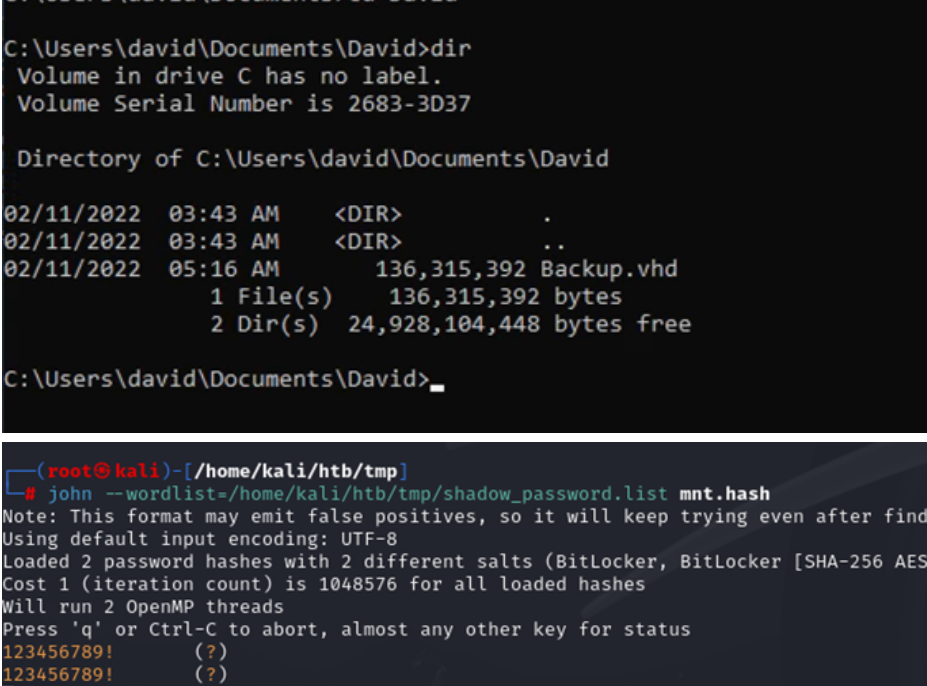Click the Backup.vhd file name
Screen dimensions: 927x686
pos(608,269)
